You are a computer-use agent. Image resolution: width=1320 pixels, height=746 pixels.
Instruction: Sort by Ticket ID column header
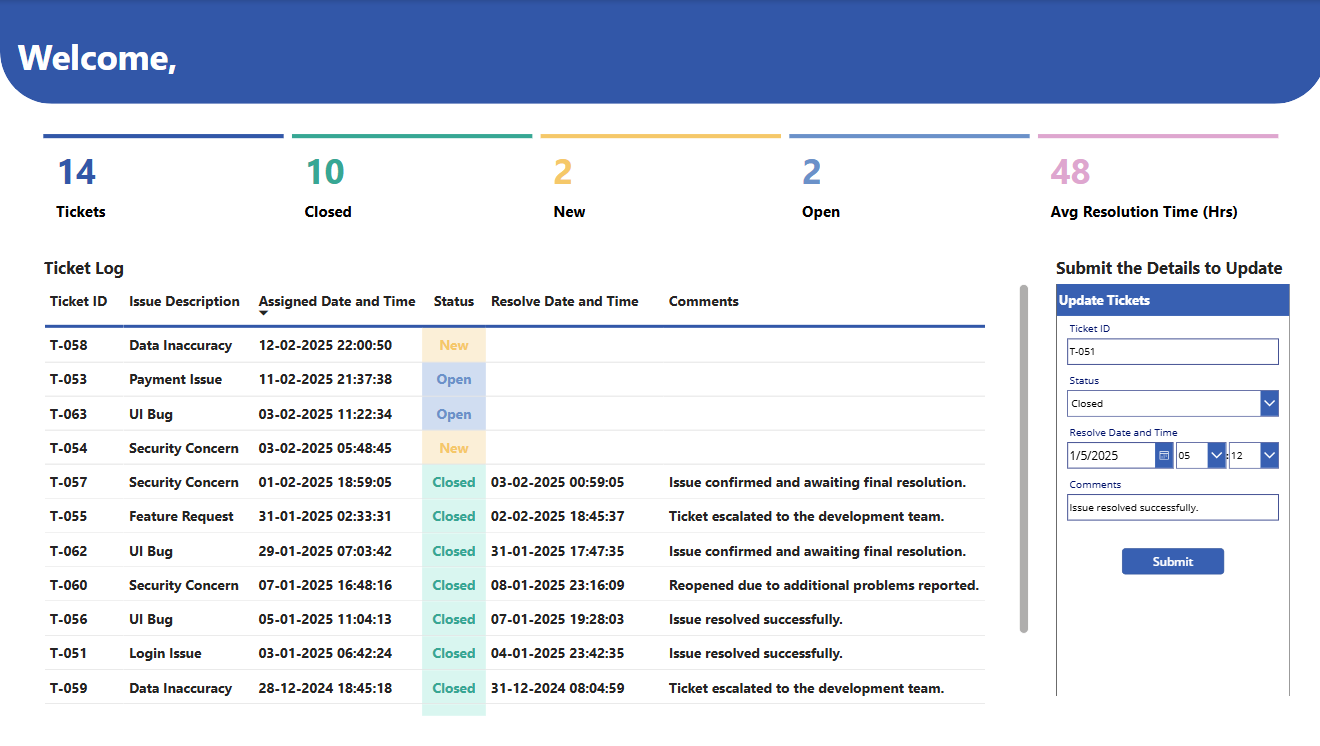(78, 302)
